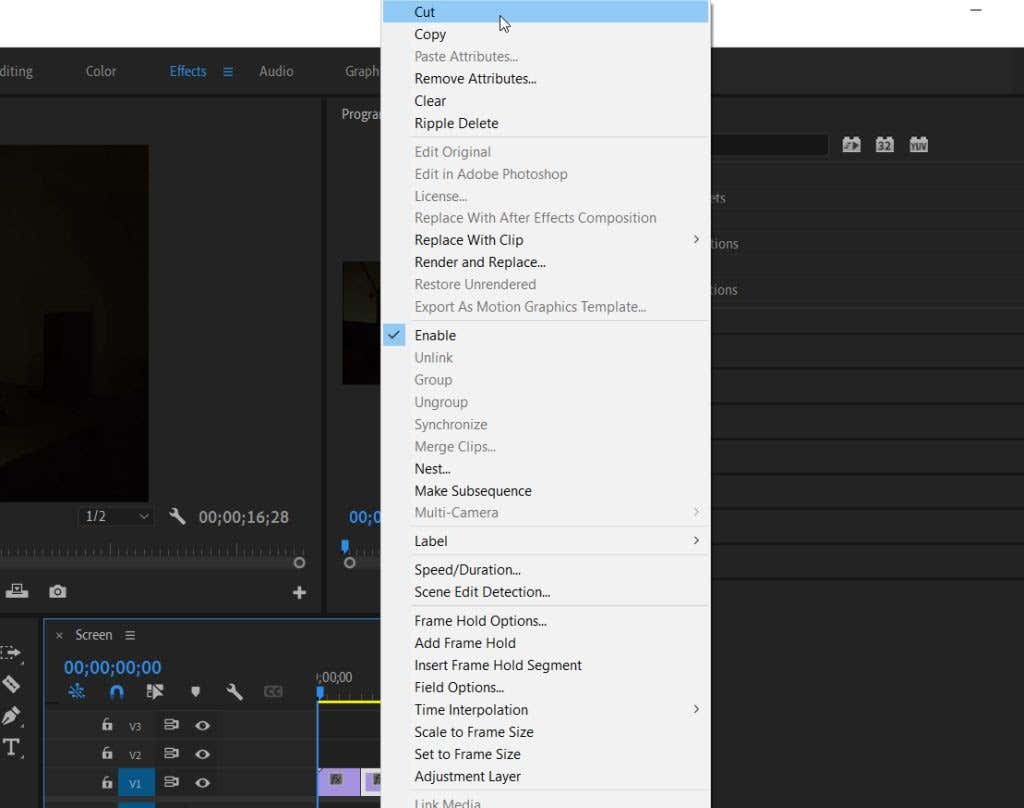Click the timeline playhead marker
The width and height of the screenshot is (1024, 808).
[x=320, y=692]
